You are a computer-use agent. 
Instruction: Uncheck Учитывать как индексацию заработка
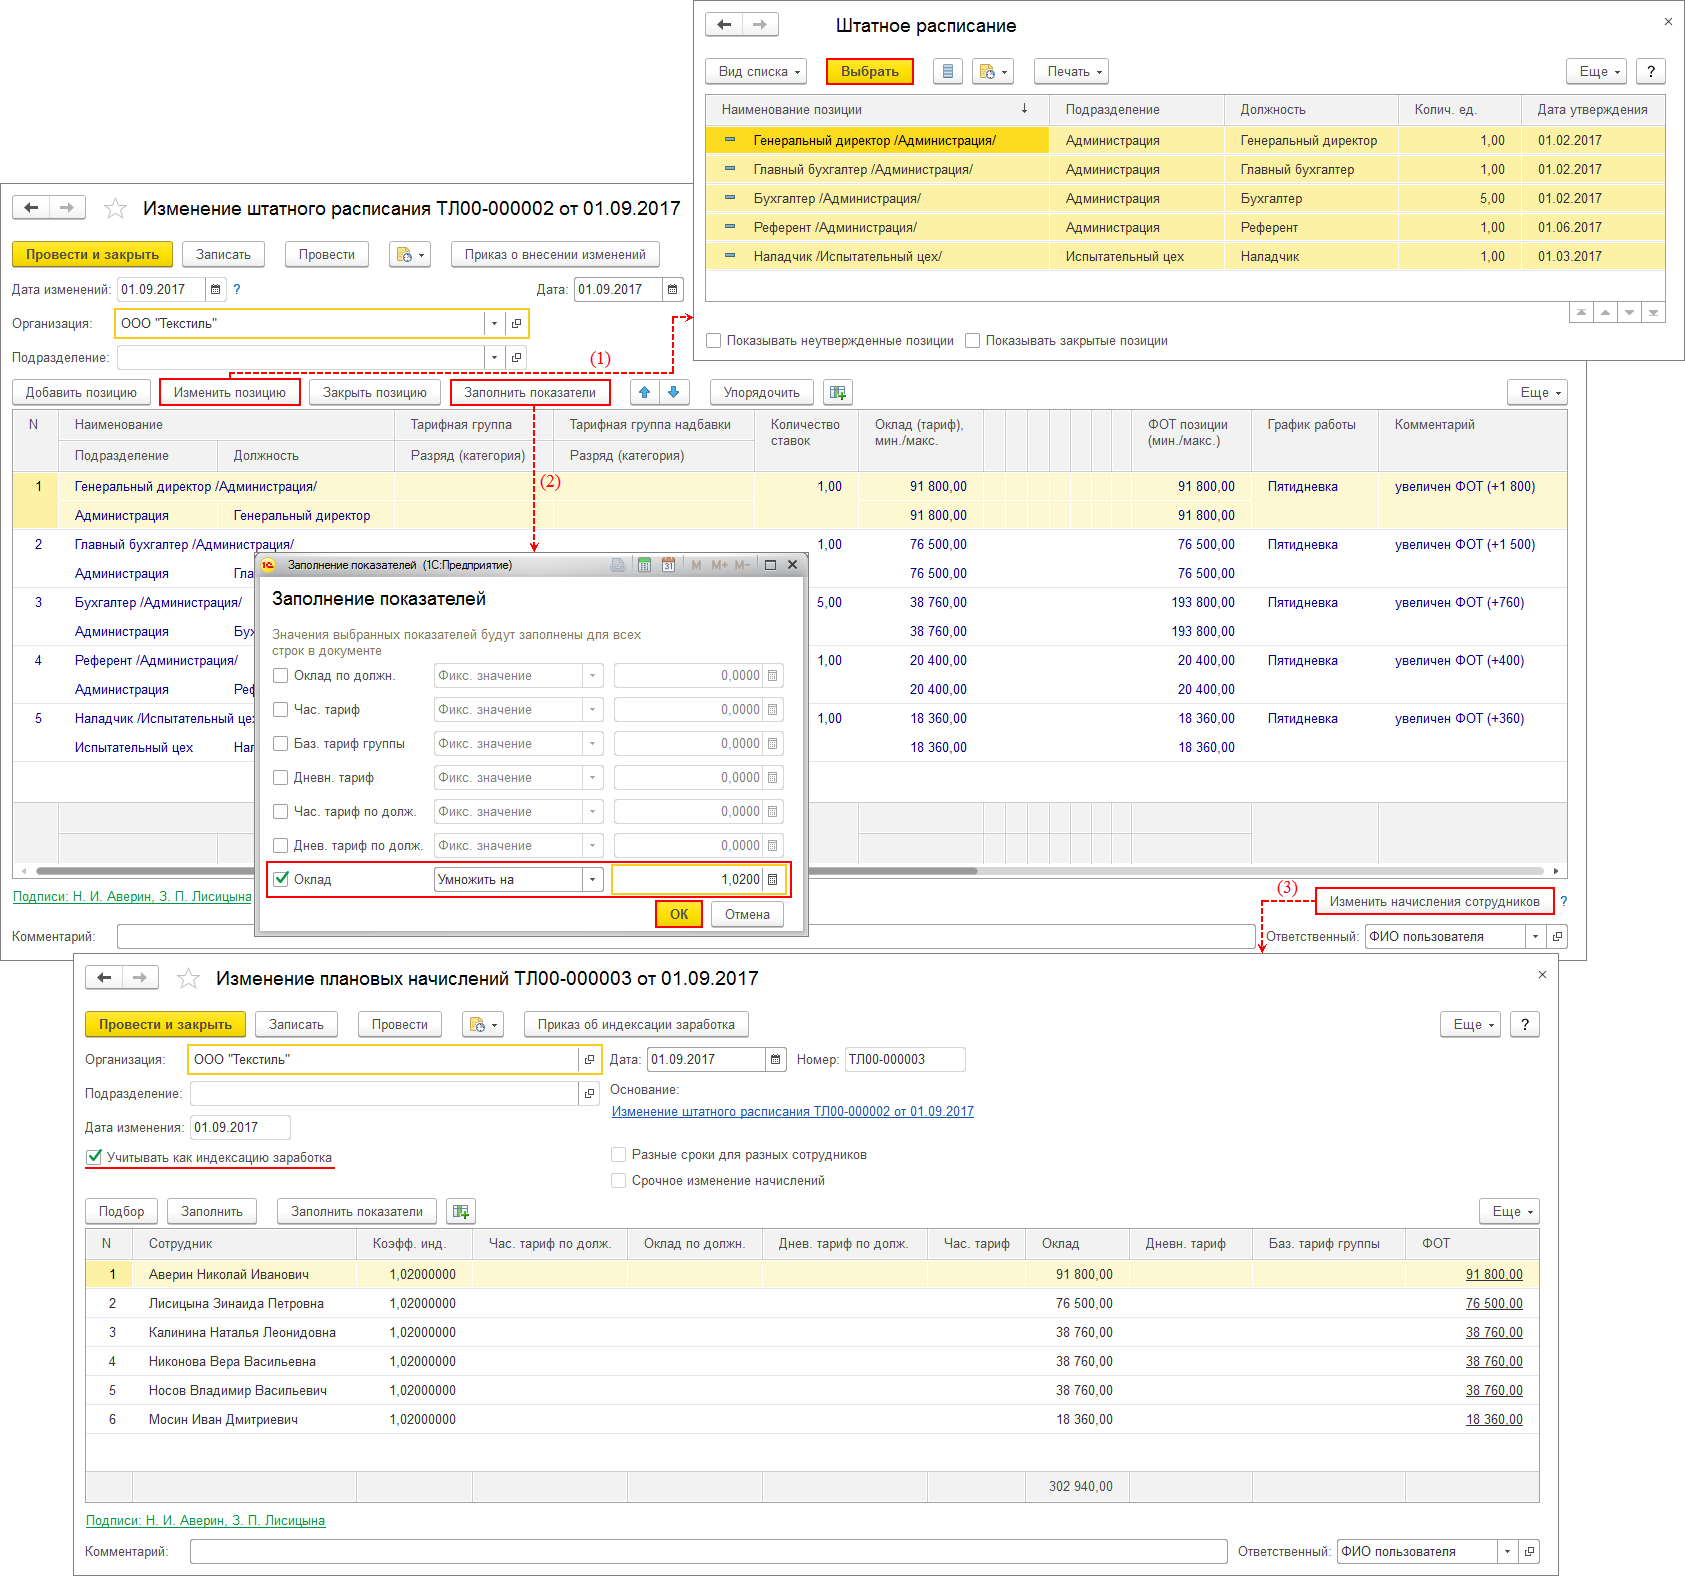tap(94, 1157)
